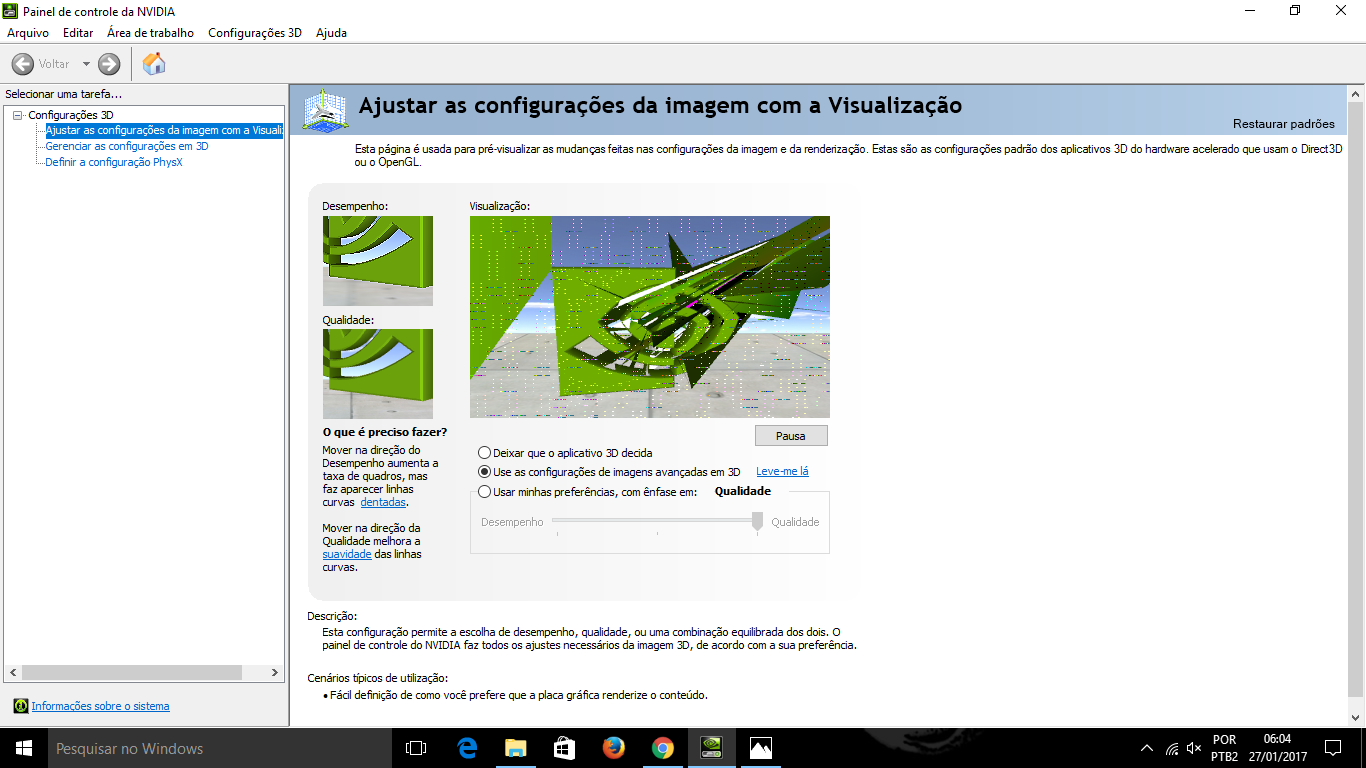1366x768 pixels.
Task: Click the Leve-me lá link
Action: coord(782,472)
